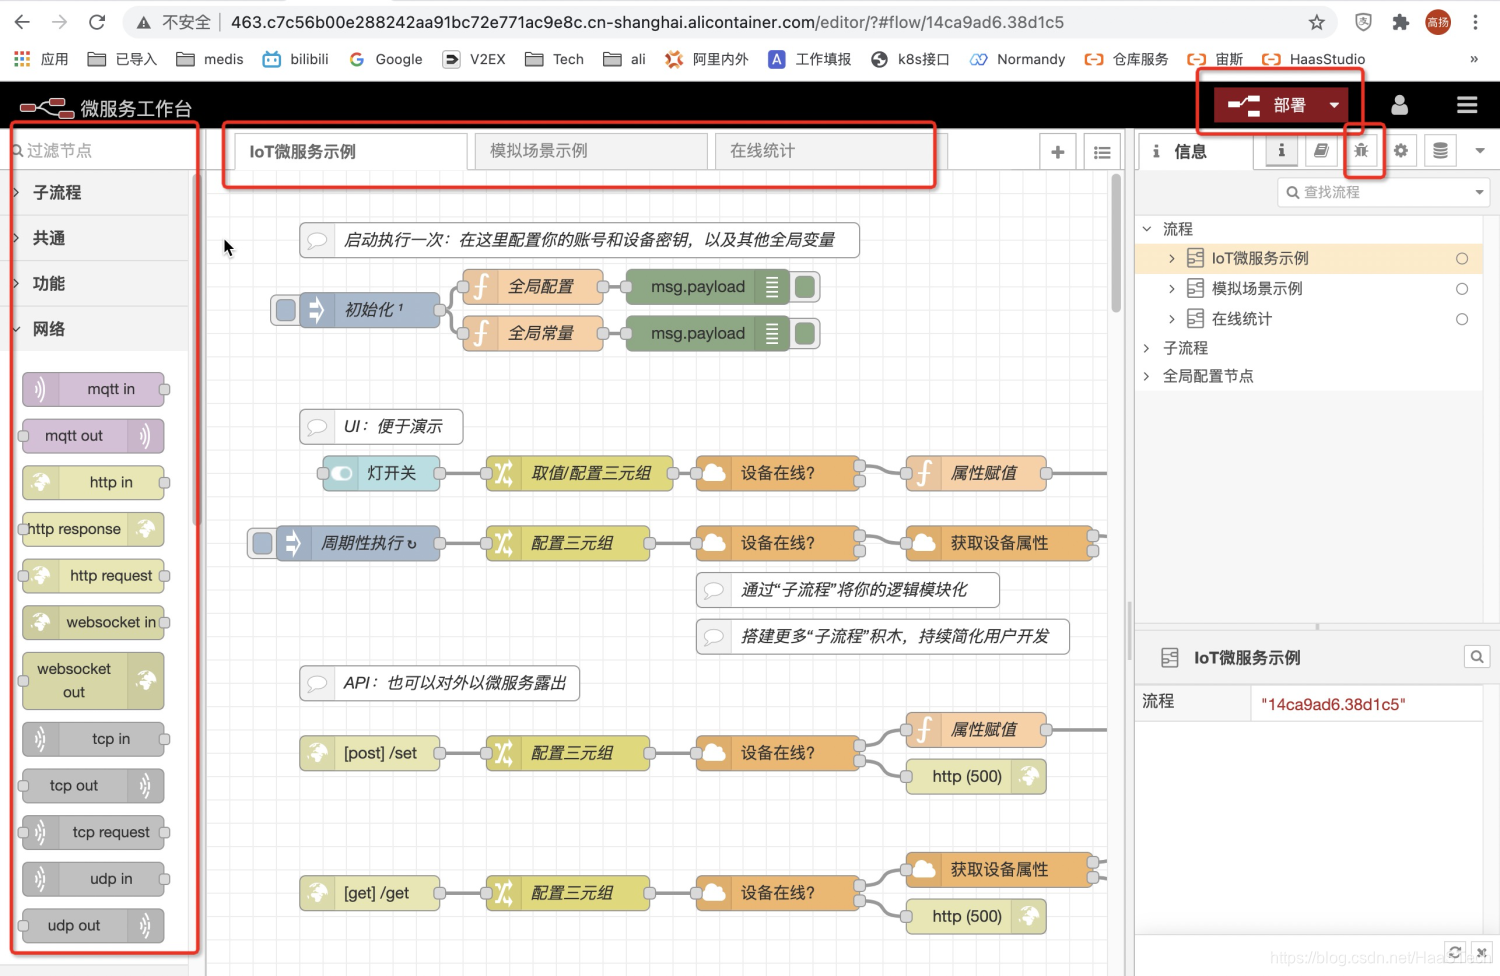Add a new flow tab with plus
This screenshot has width=1500, height=976.
pyautogui.click(x=1058, y=152)
